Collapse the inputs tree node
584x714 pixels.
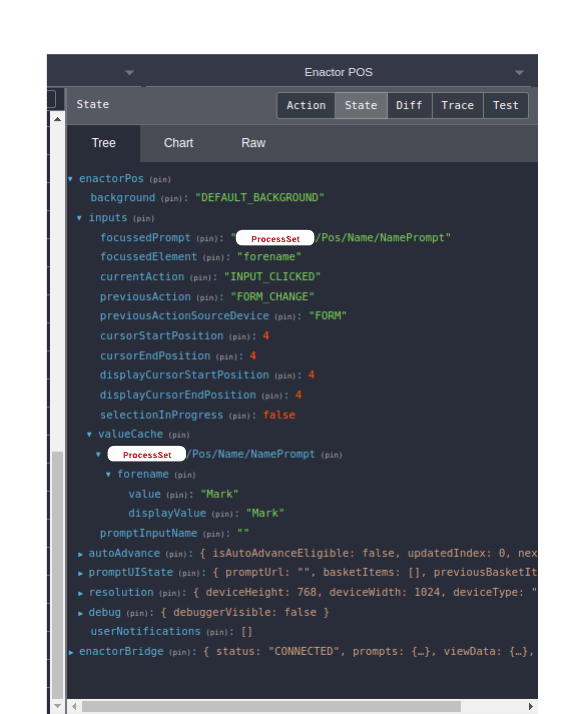79,218
